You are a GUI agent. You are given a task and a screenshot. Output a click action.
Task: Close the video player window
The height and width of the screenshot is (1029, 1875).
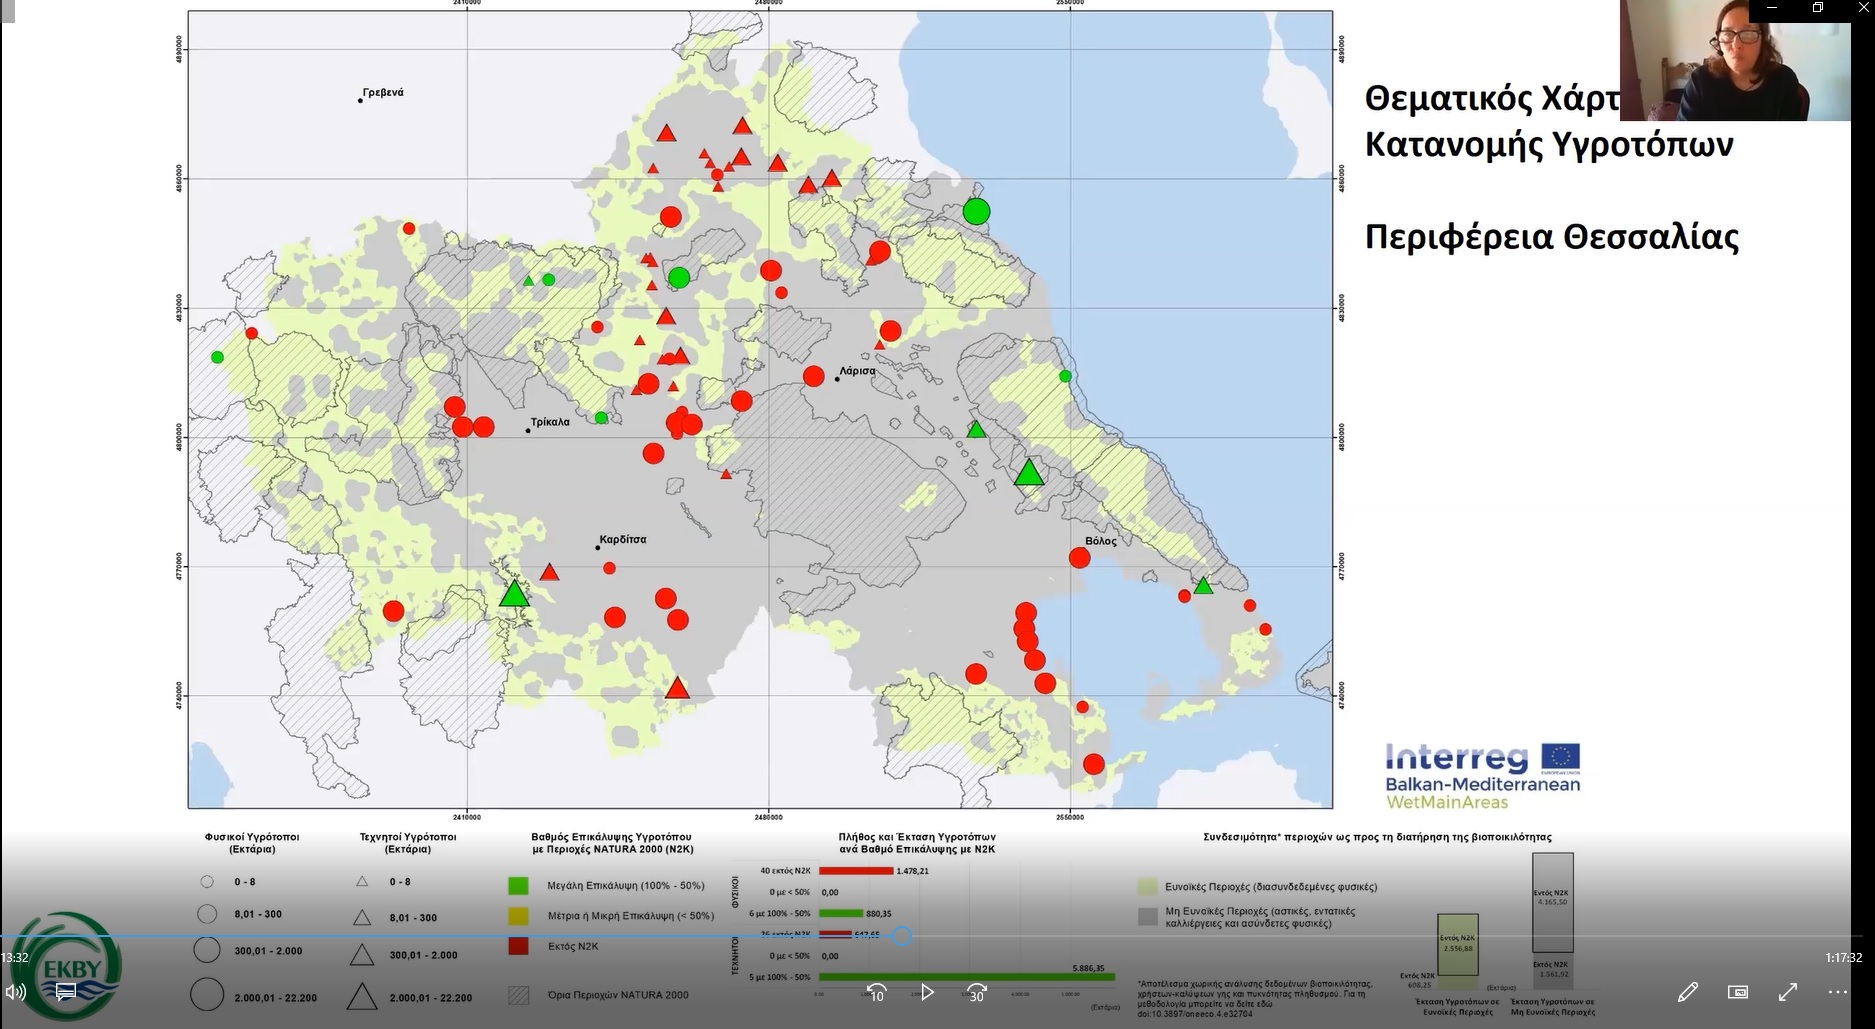click(x=1863, y=8)
